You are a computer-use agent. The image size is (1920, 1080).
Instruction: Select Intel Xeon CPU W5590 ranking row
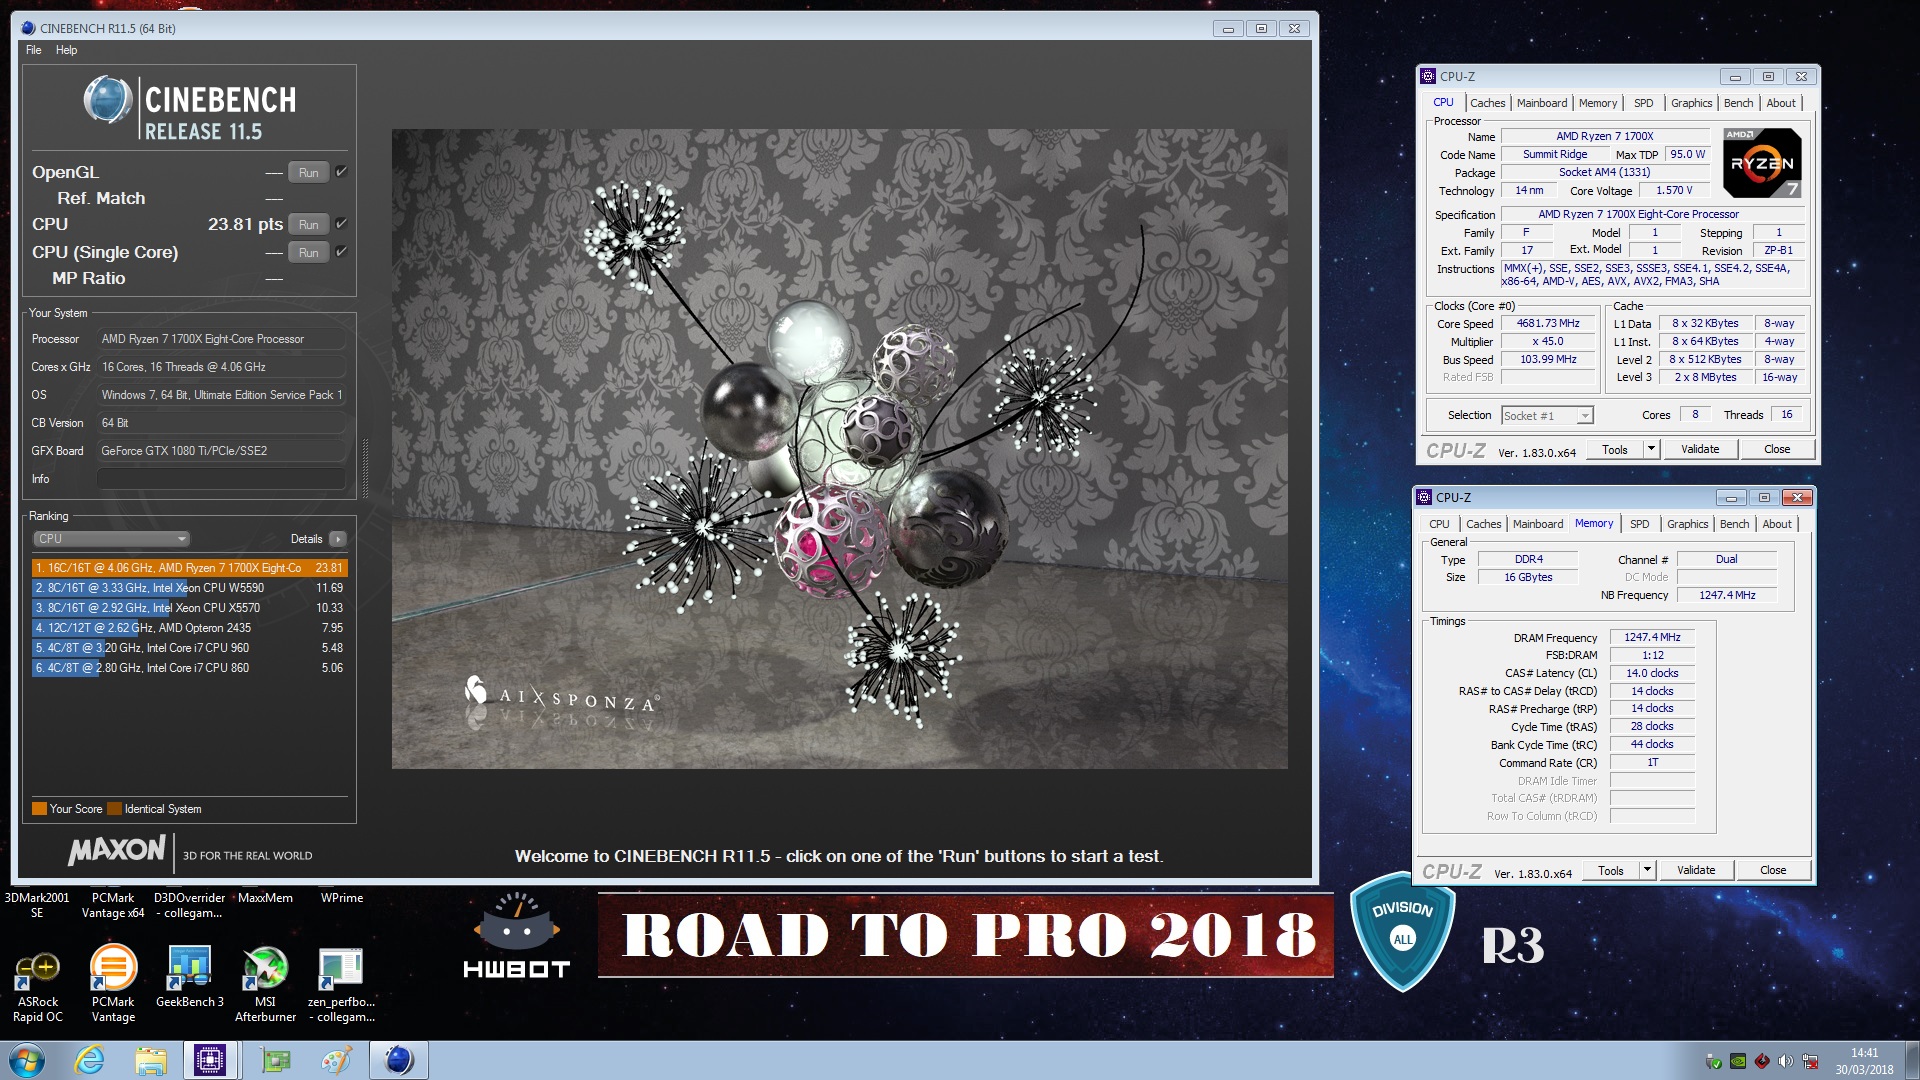[189, 588]
